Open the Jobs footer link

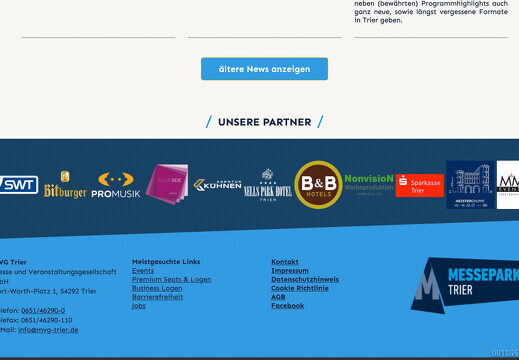(x=139, y=306)
